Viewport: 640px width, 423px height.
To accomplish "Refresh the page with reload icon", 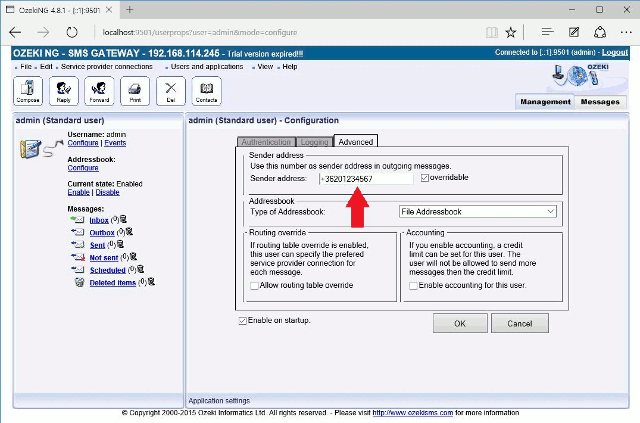I will [72, 32].
